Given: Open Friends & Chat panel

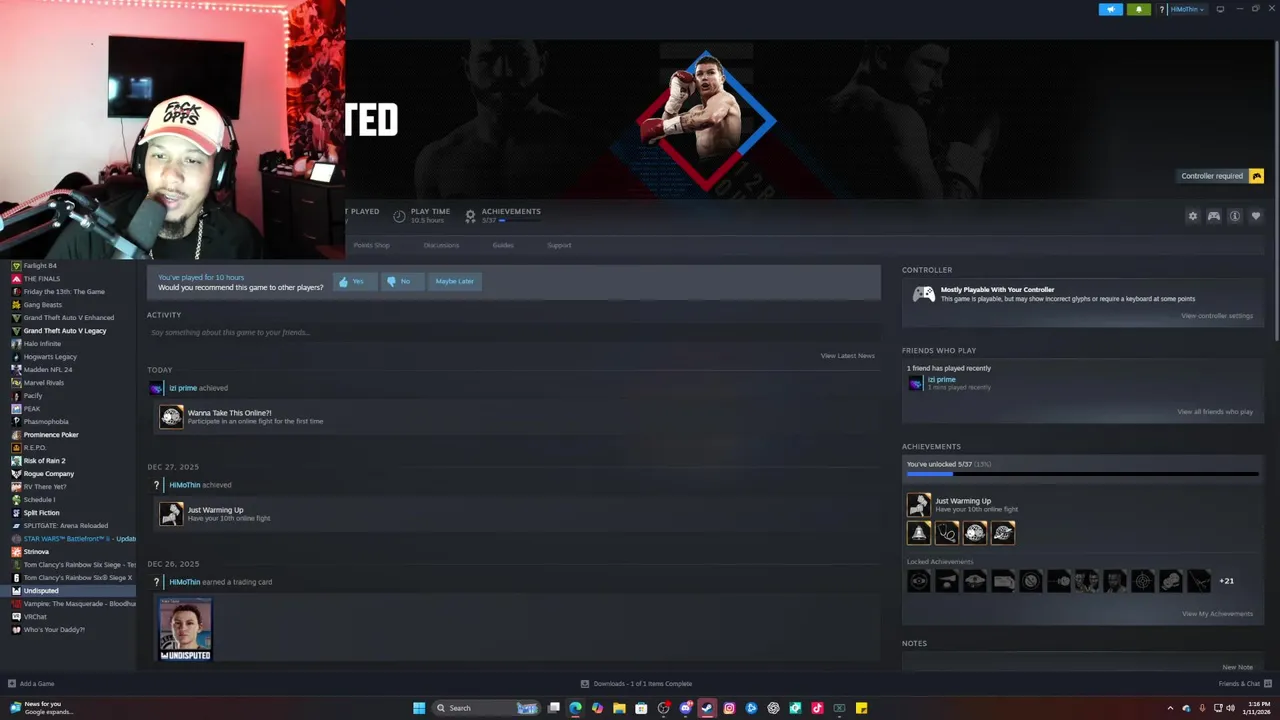Looking at the screenshot, I should (x=1244, y=684).
